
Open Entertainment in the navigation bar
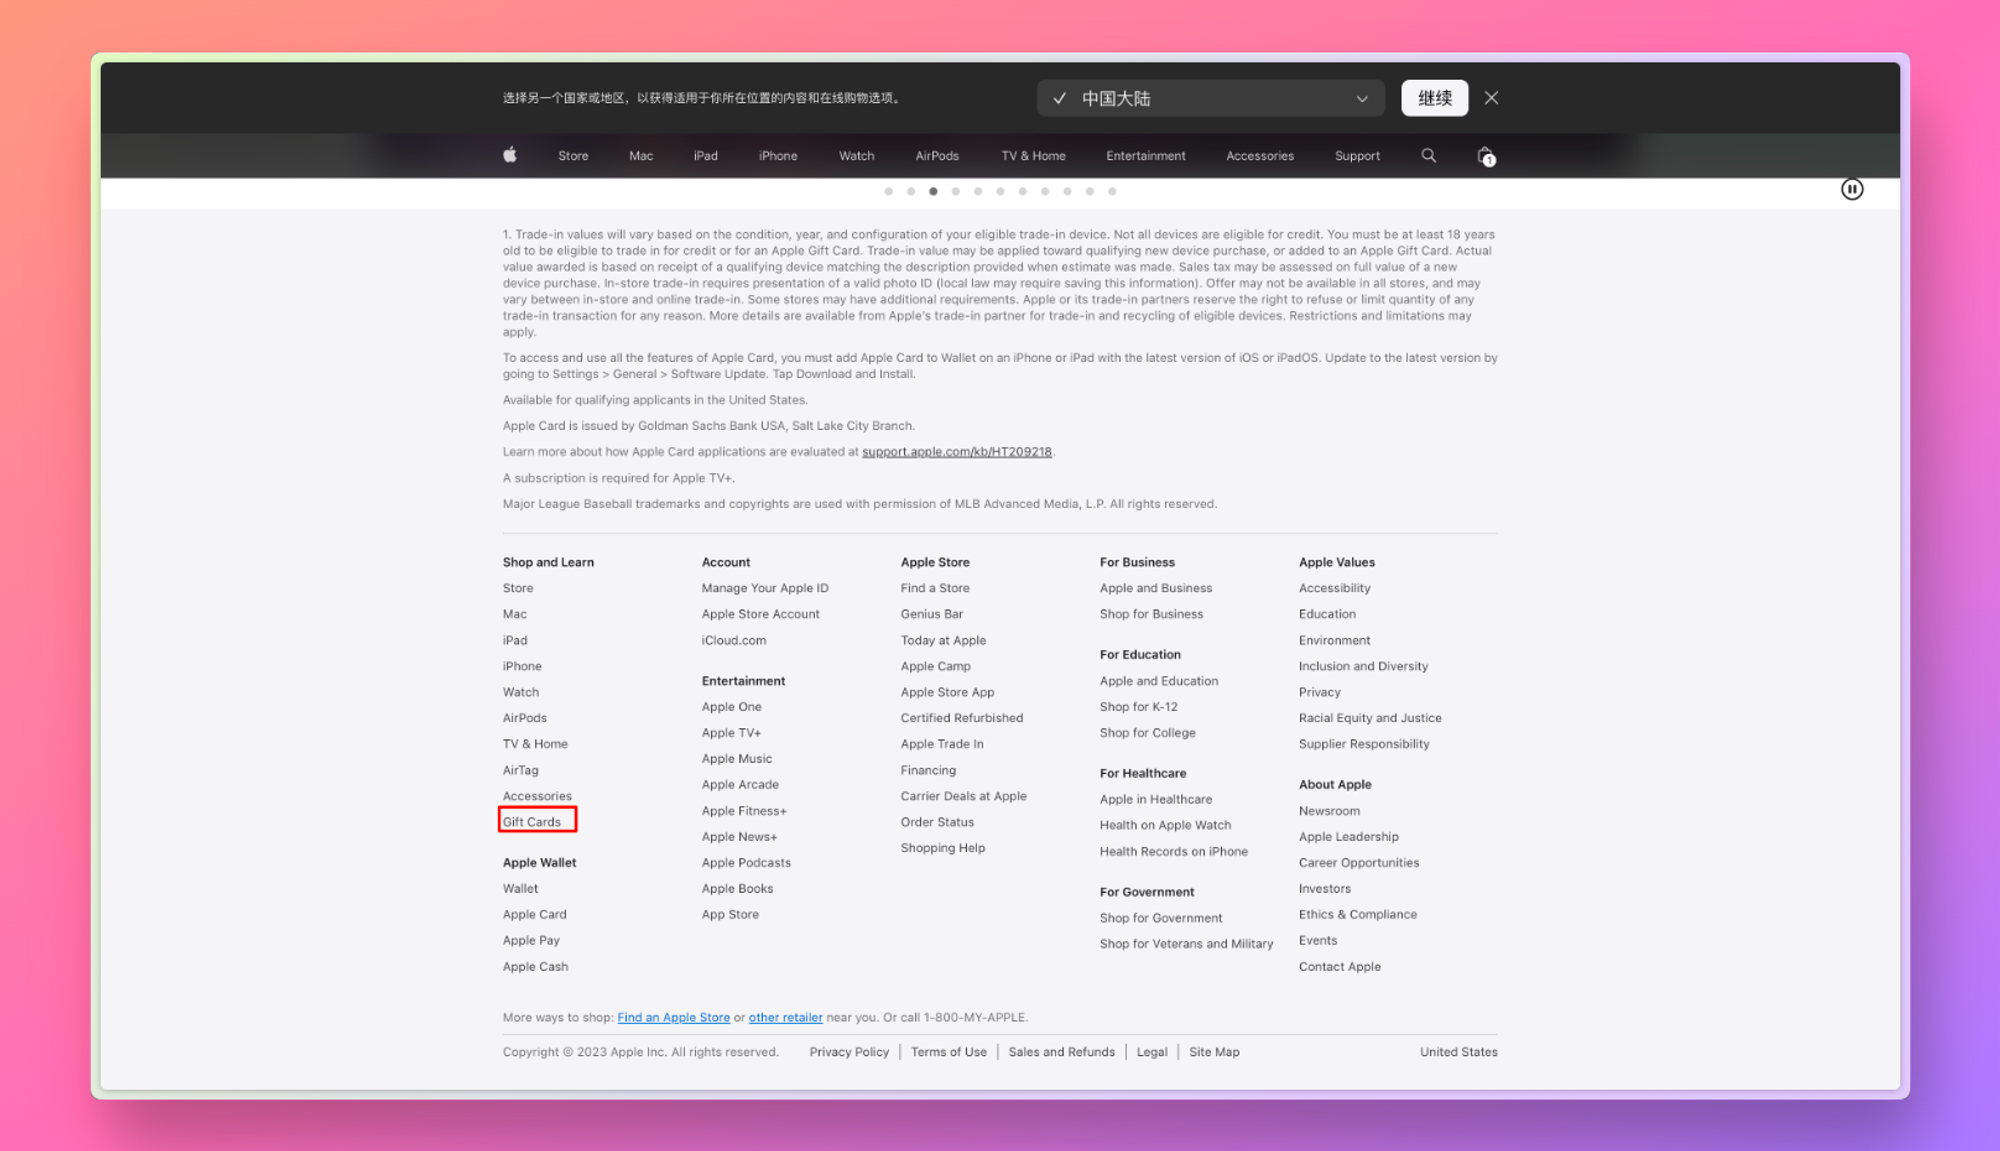coord(1146,156)
